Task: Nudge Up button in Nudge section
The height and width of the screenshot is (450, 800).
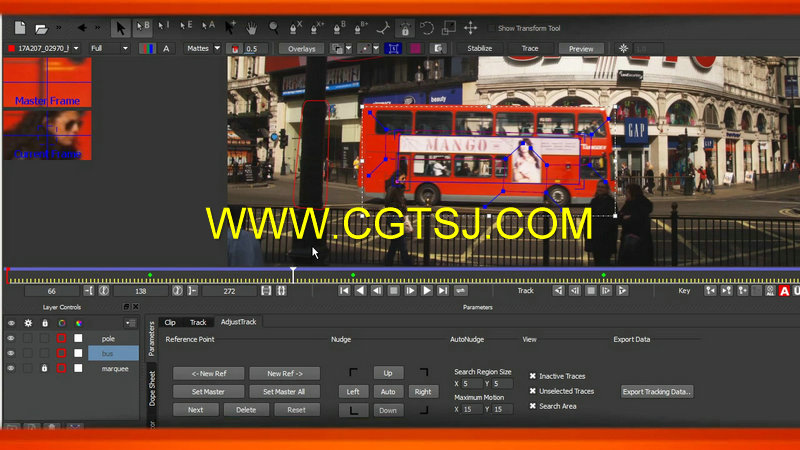Action: click(x=388, y=373)
